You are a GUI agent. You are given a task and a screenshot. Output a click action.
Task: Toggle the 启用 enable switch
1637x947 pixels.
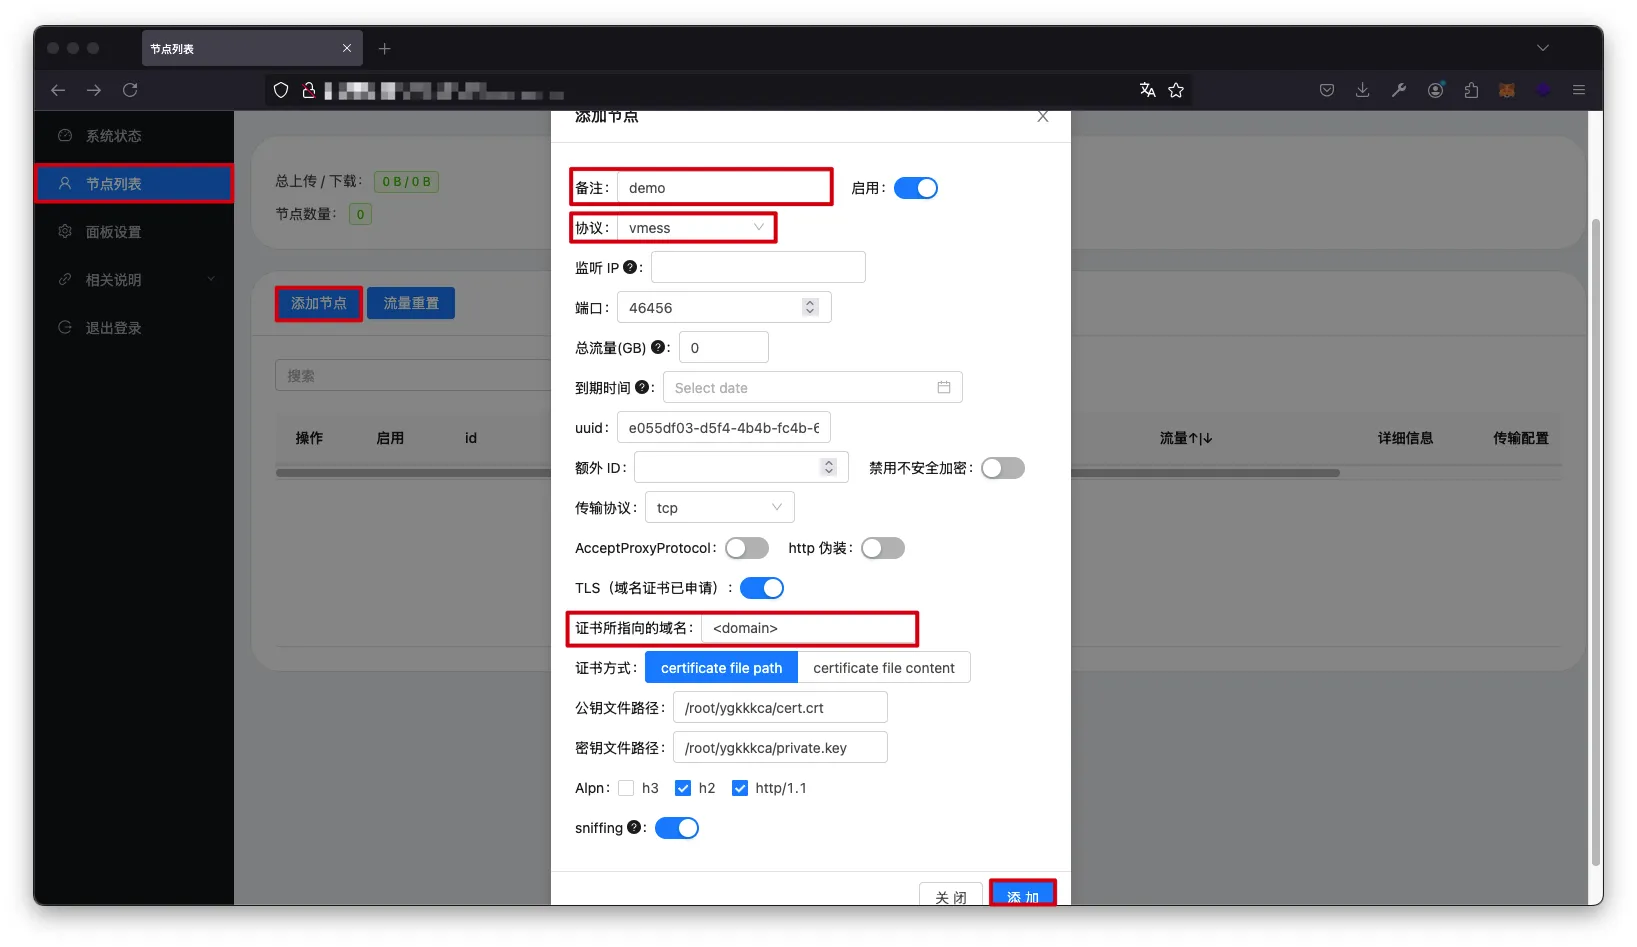[915, 188]
